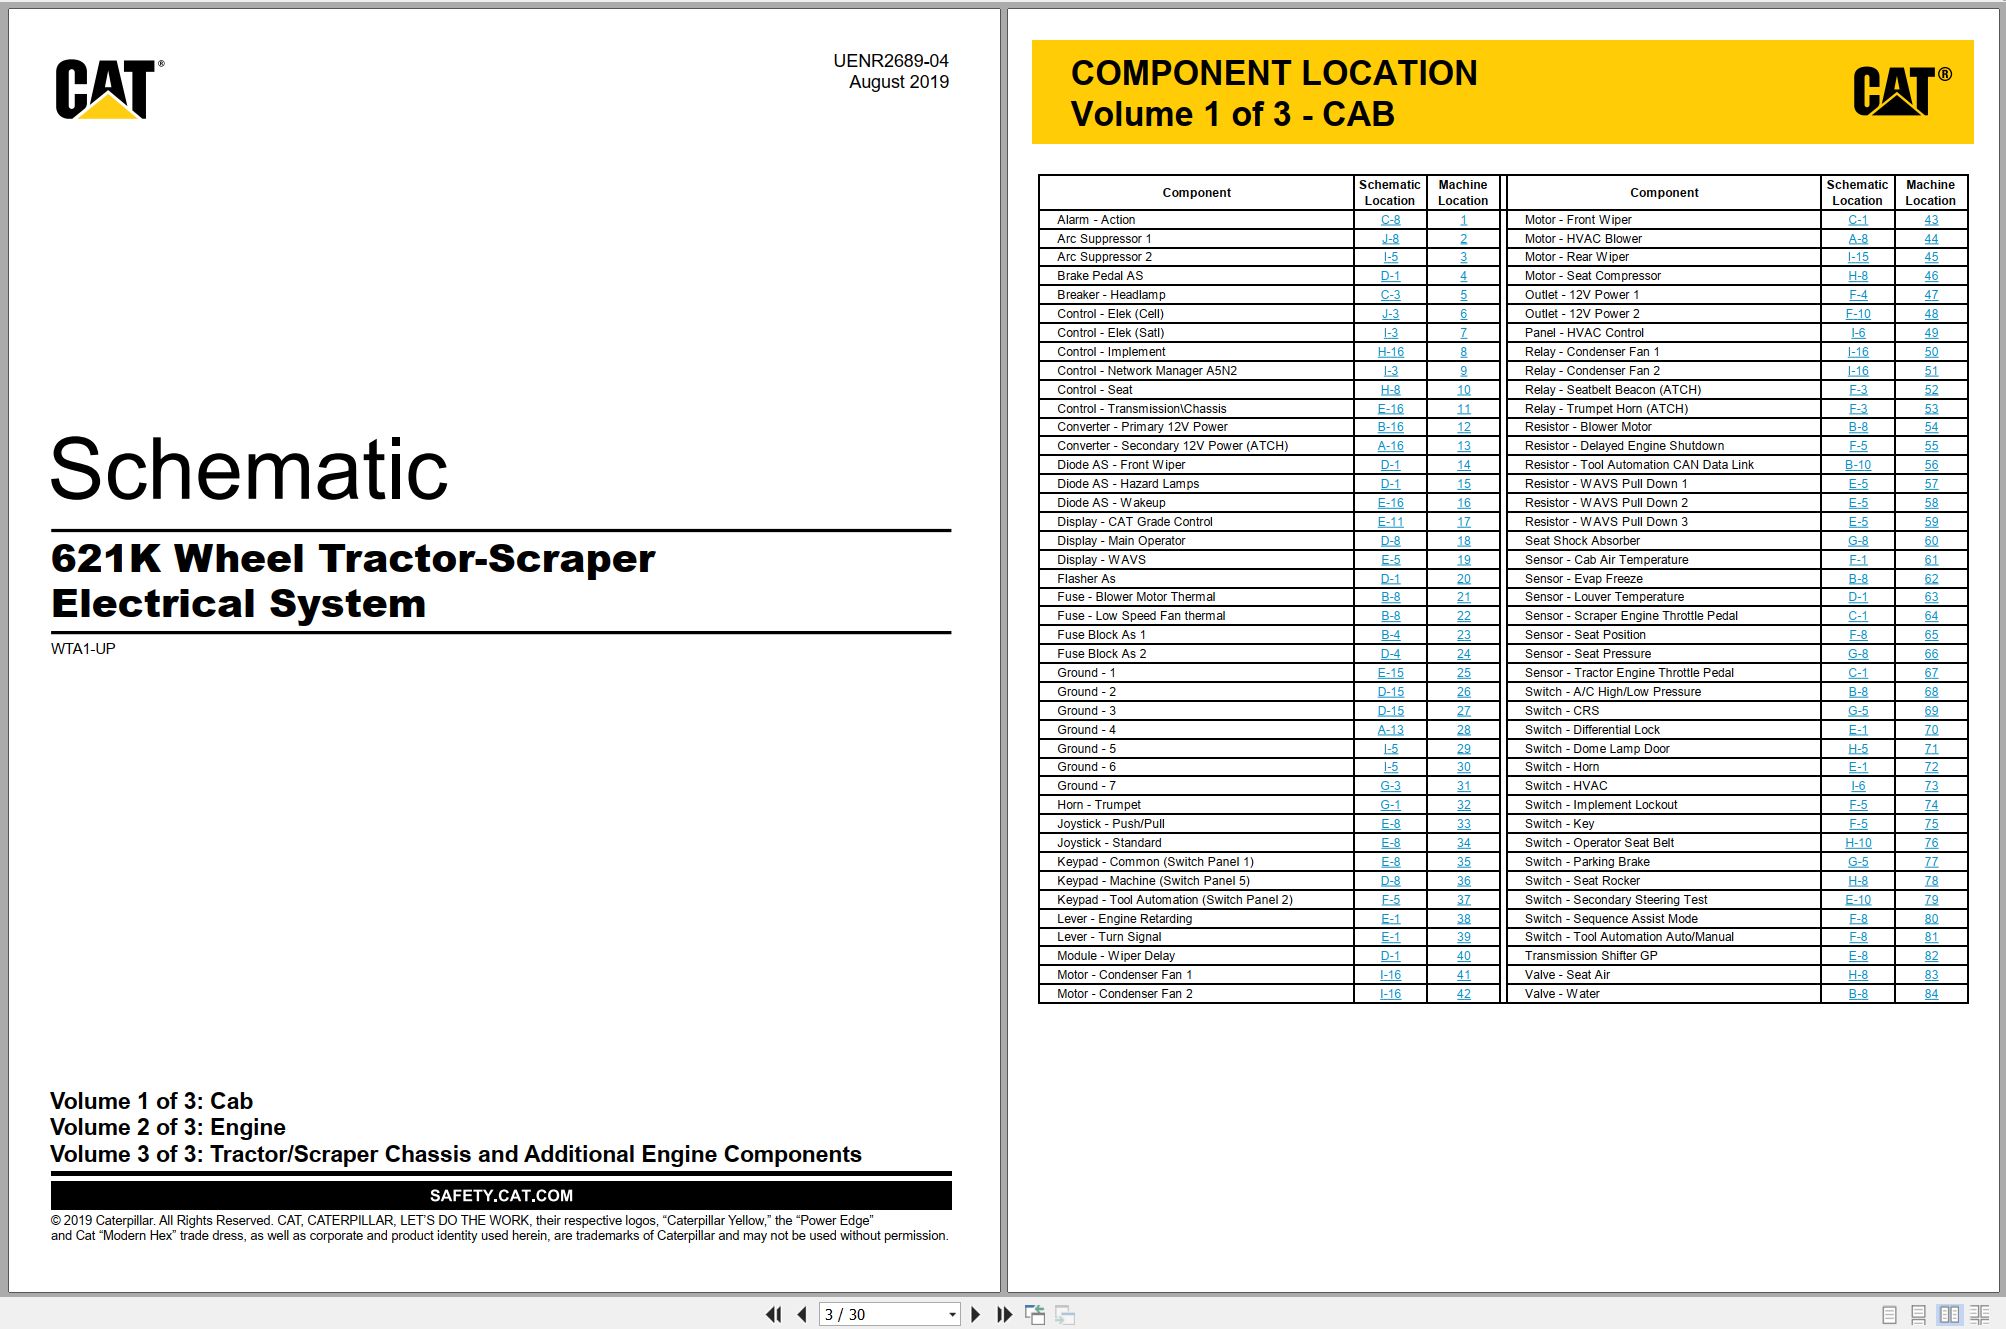The width and height of the screenshot is (2006, 1329).
Task: Click the document number UENR2689-04
Action: tap(891, 61)
